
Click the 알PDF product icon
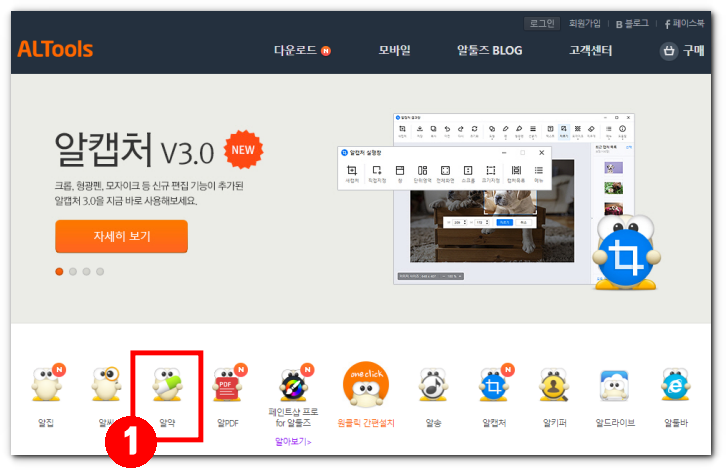229,383
